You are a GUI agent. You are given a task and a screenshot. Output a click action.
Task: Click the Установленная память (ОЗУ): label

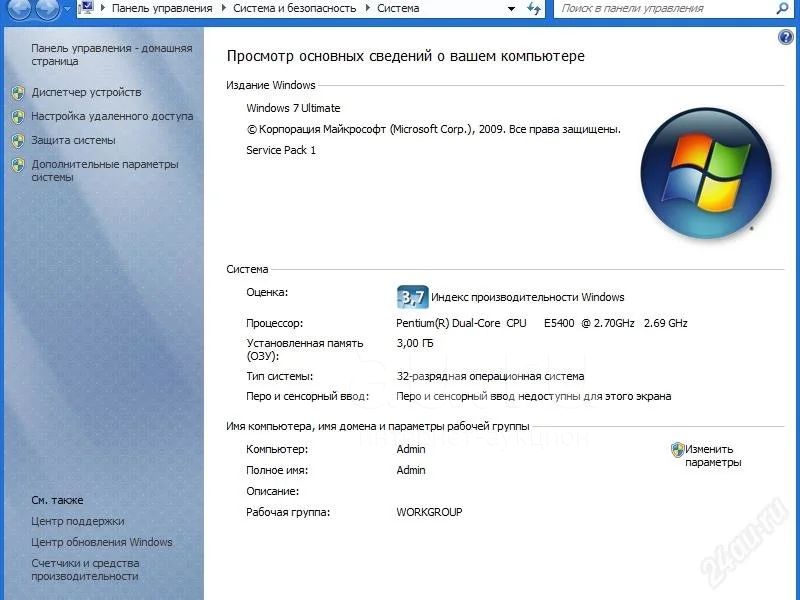pyautogui.click(x=305, y=349)
